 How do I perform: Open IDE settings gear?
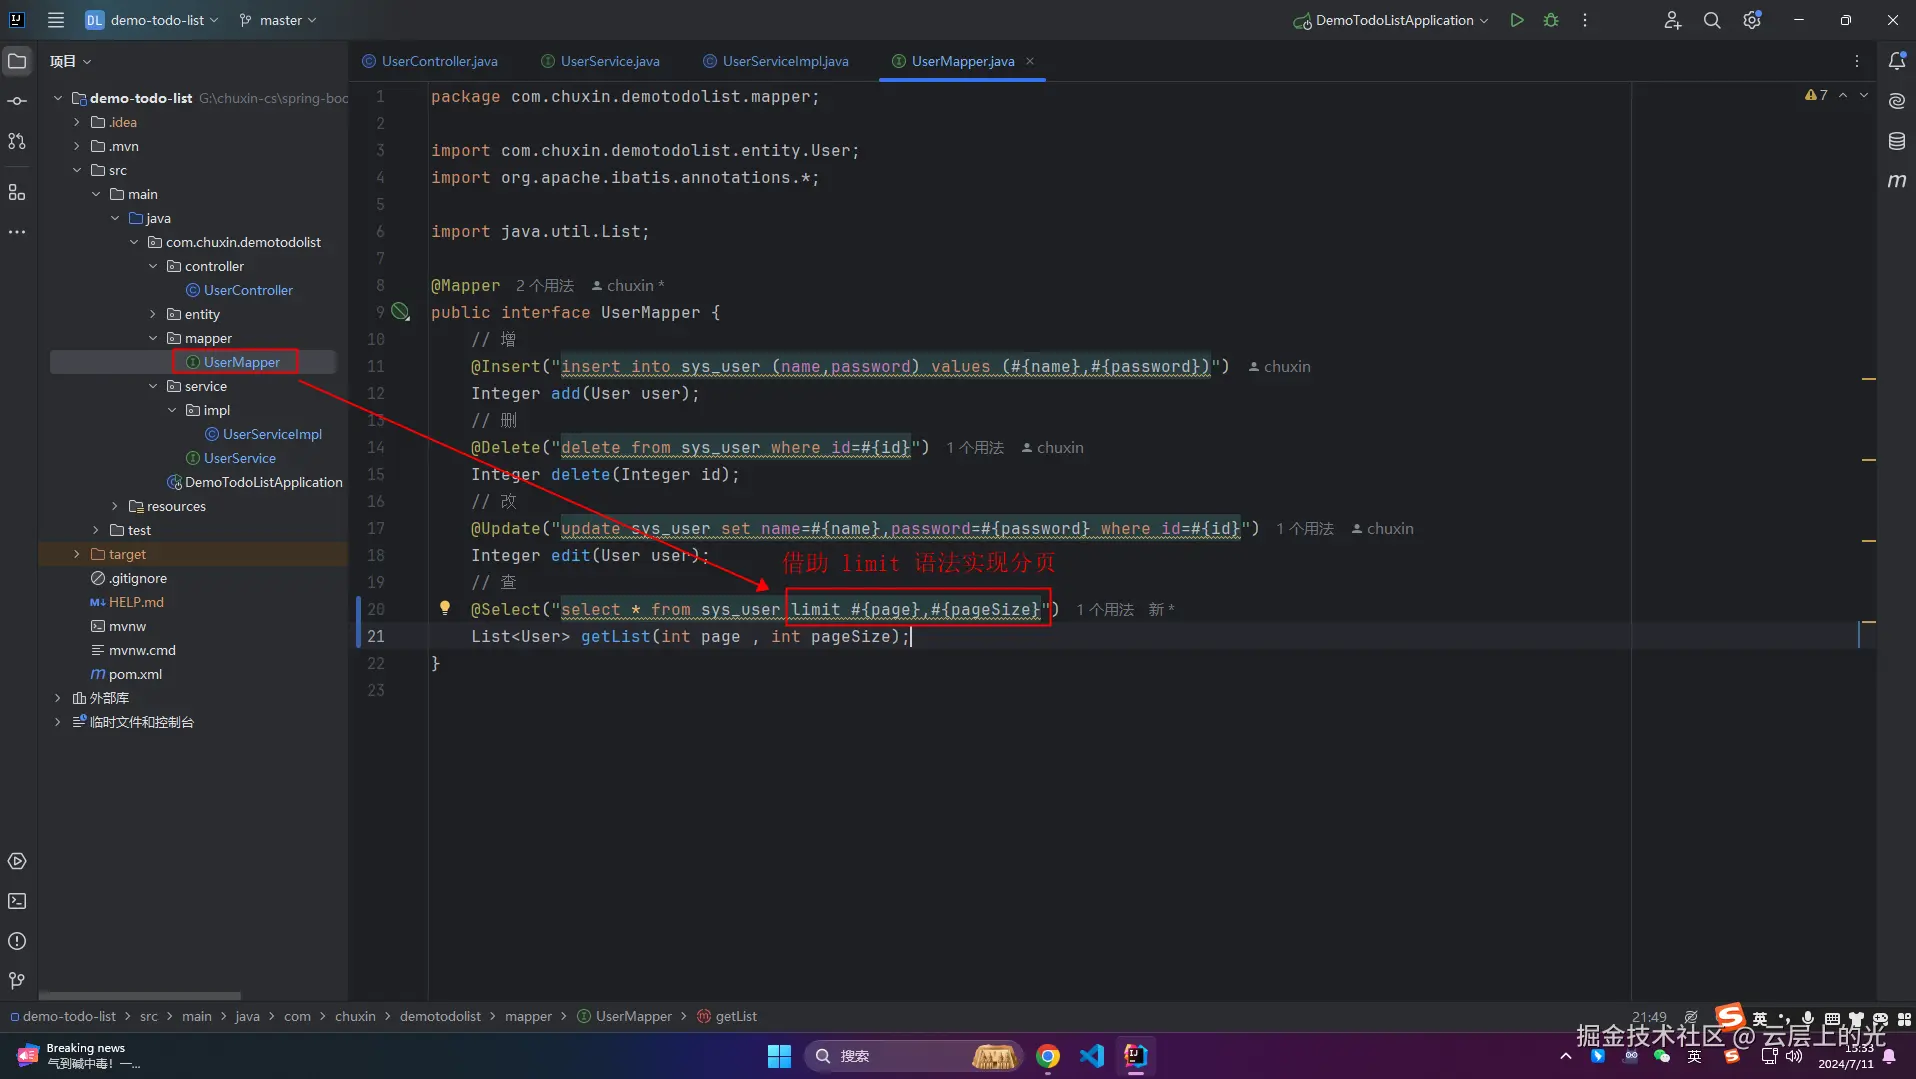click(x=1752, y=20)
